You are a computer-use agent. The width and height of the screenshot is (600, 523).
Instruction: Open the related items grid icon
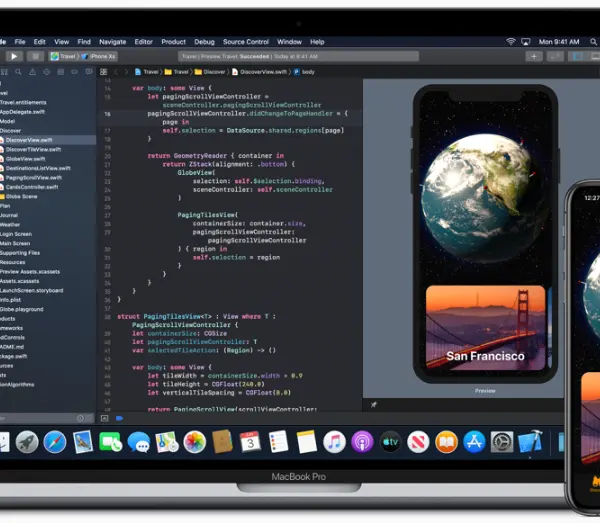pos(103,72)
